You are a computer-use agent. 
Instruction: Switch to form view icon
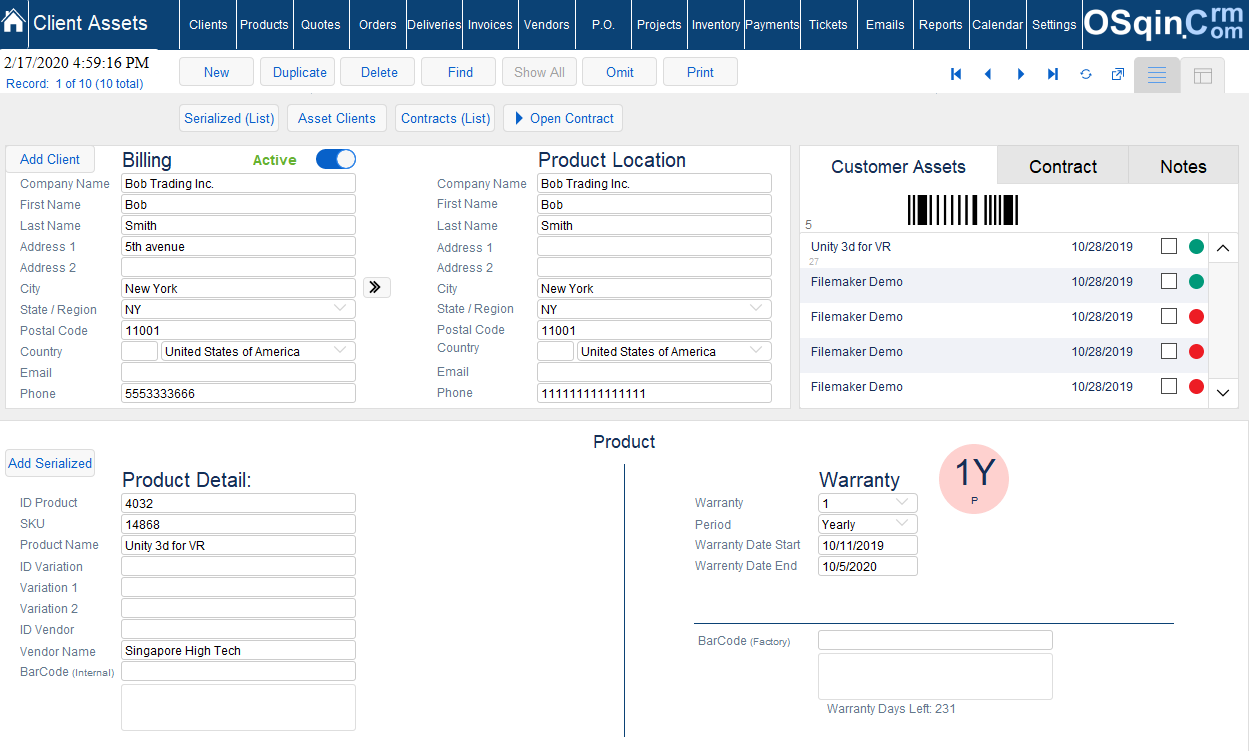[1157, 76]
